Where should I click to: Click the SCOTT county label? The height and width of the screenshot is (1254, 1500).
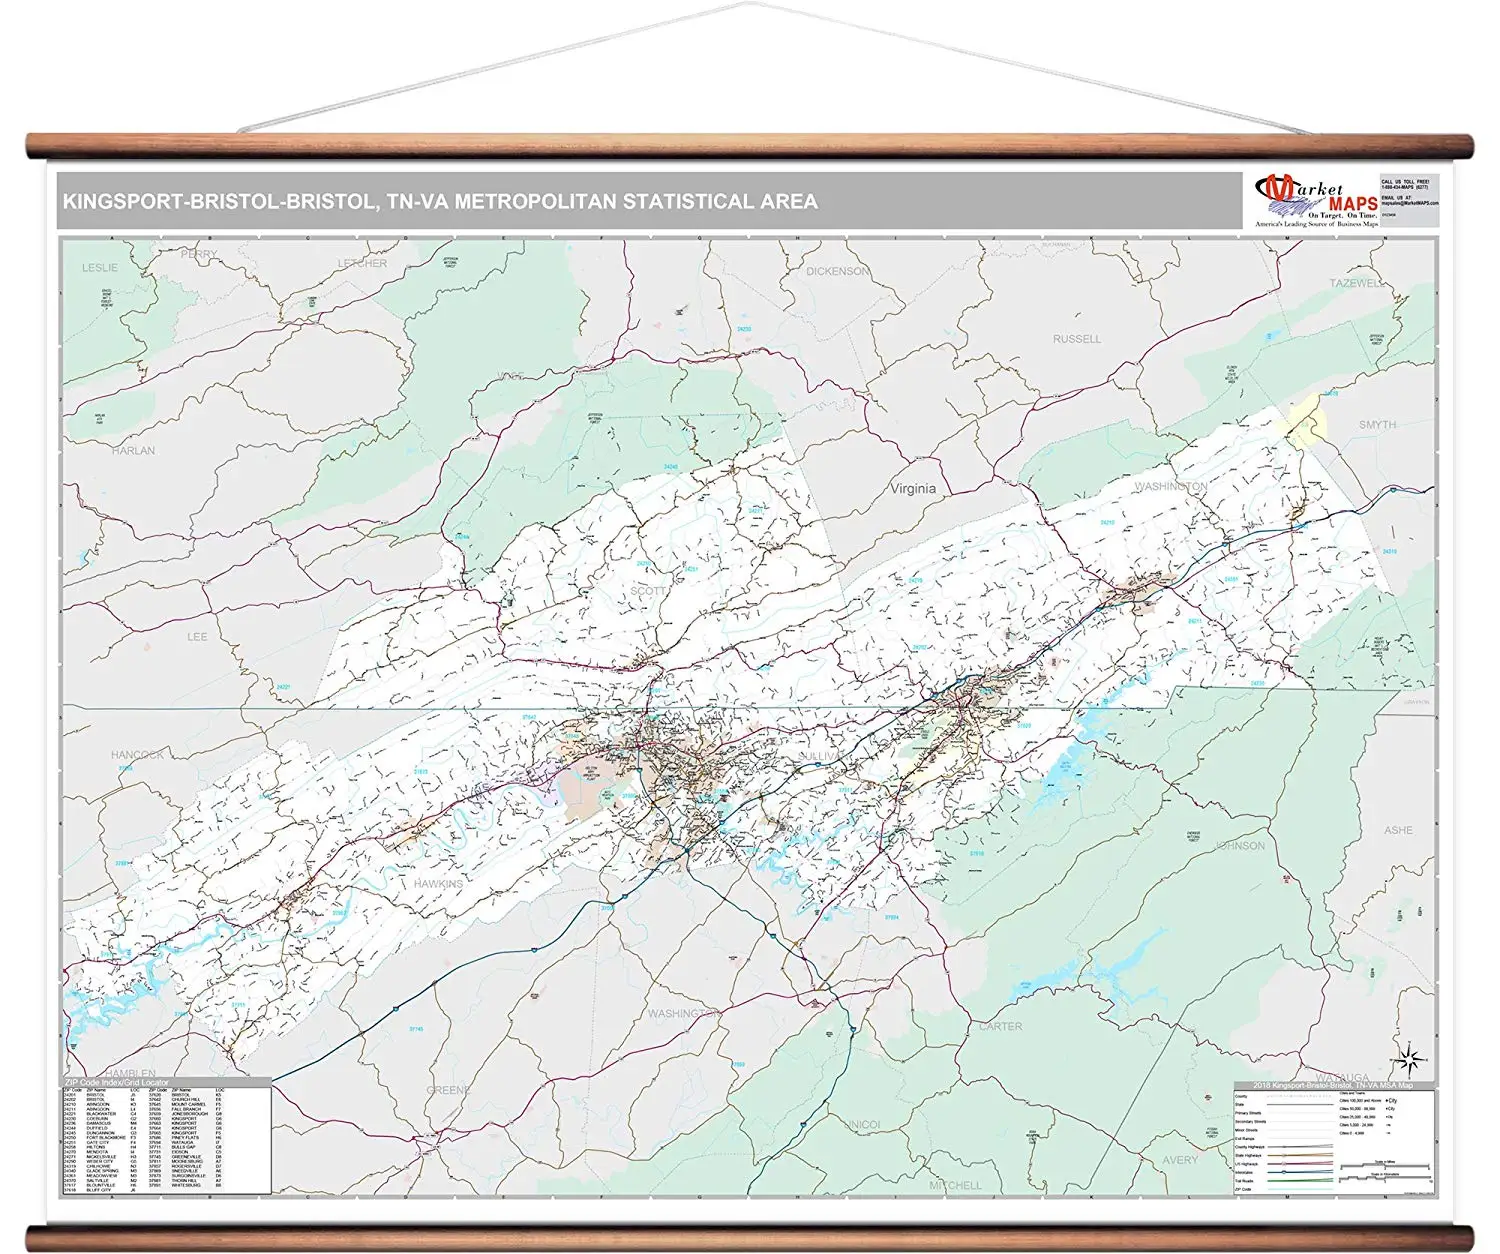tap(647, 591)
